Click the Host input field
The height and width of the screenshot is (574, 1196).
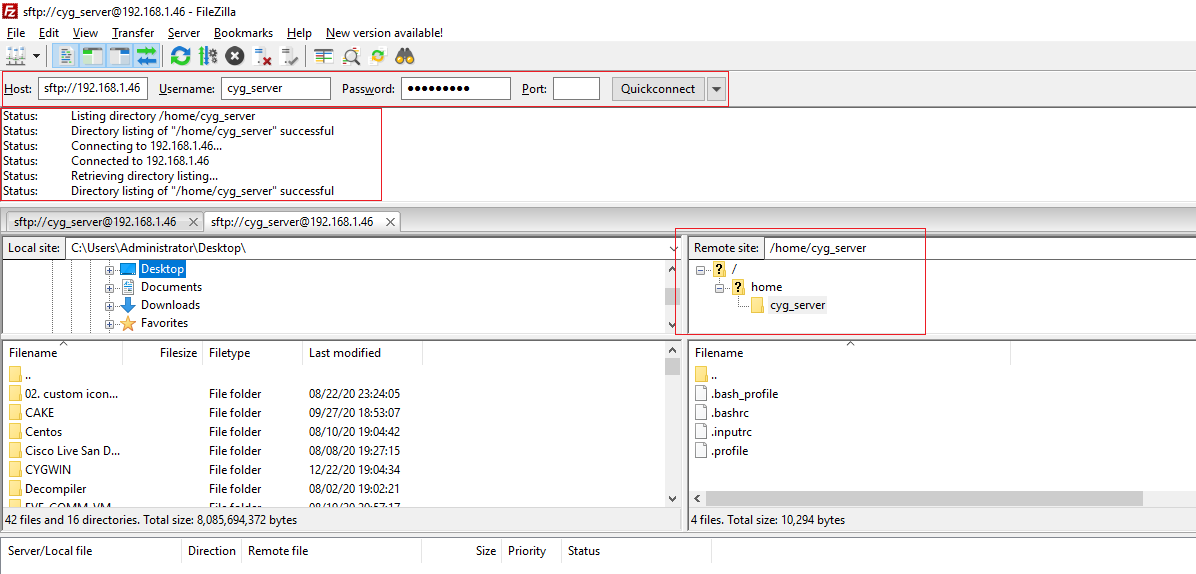point(92,88)
